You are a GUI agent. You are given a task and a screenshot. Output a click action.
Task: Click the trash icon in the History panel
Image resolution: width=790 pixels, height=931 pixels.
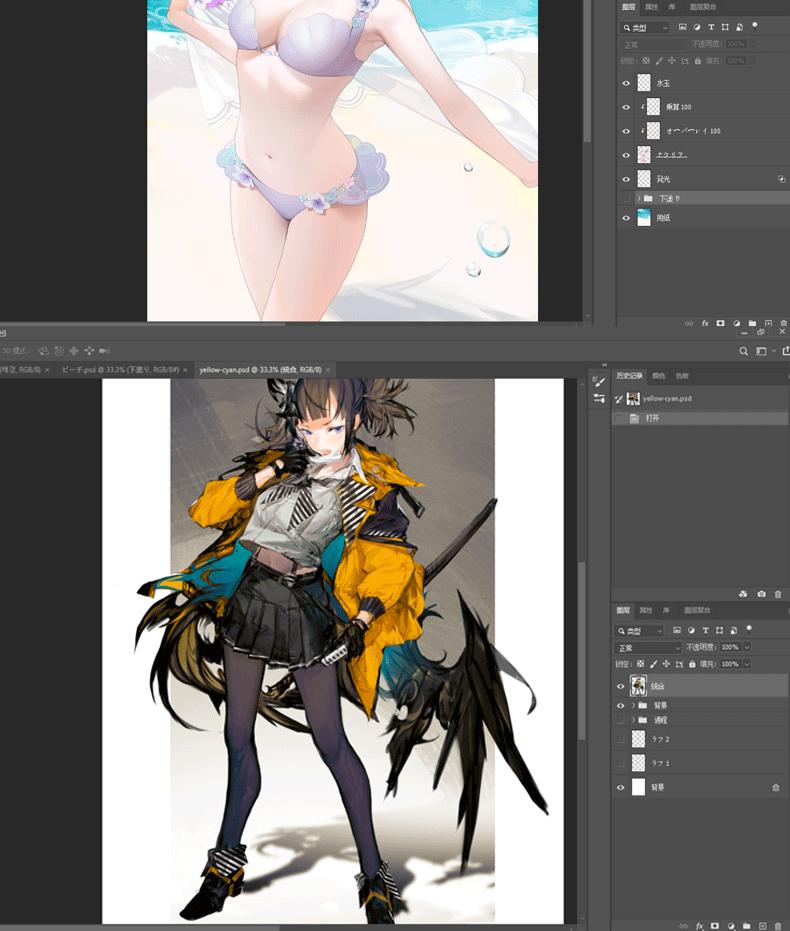click(778, 594)
